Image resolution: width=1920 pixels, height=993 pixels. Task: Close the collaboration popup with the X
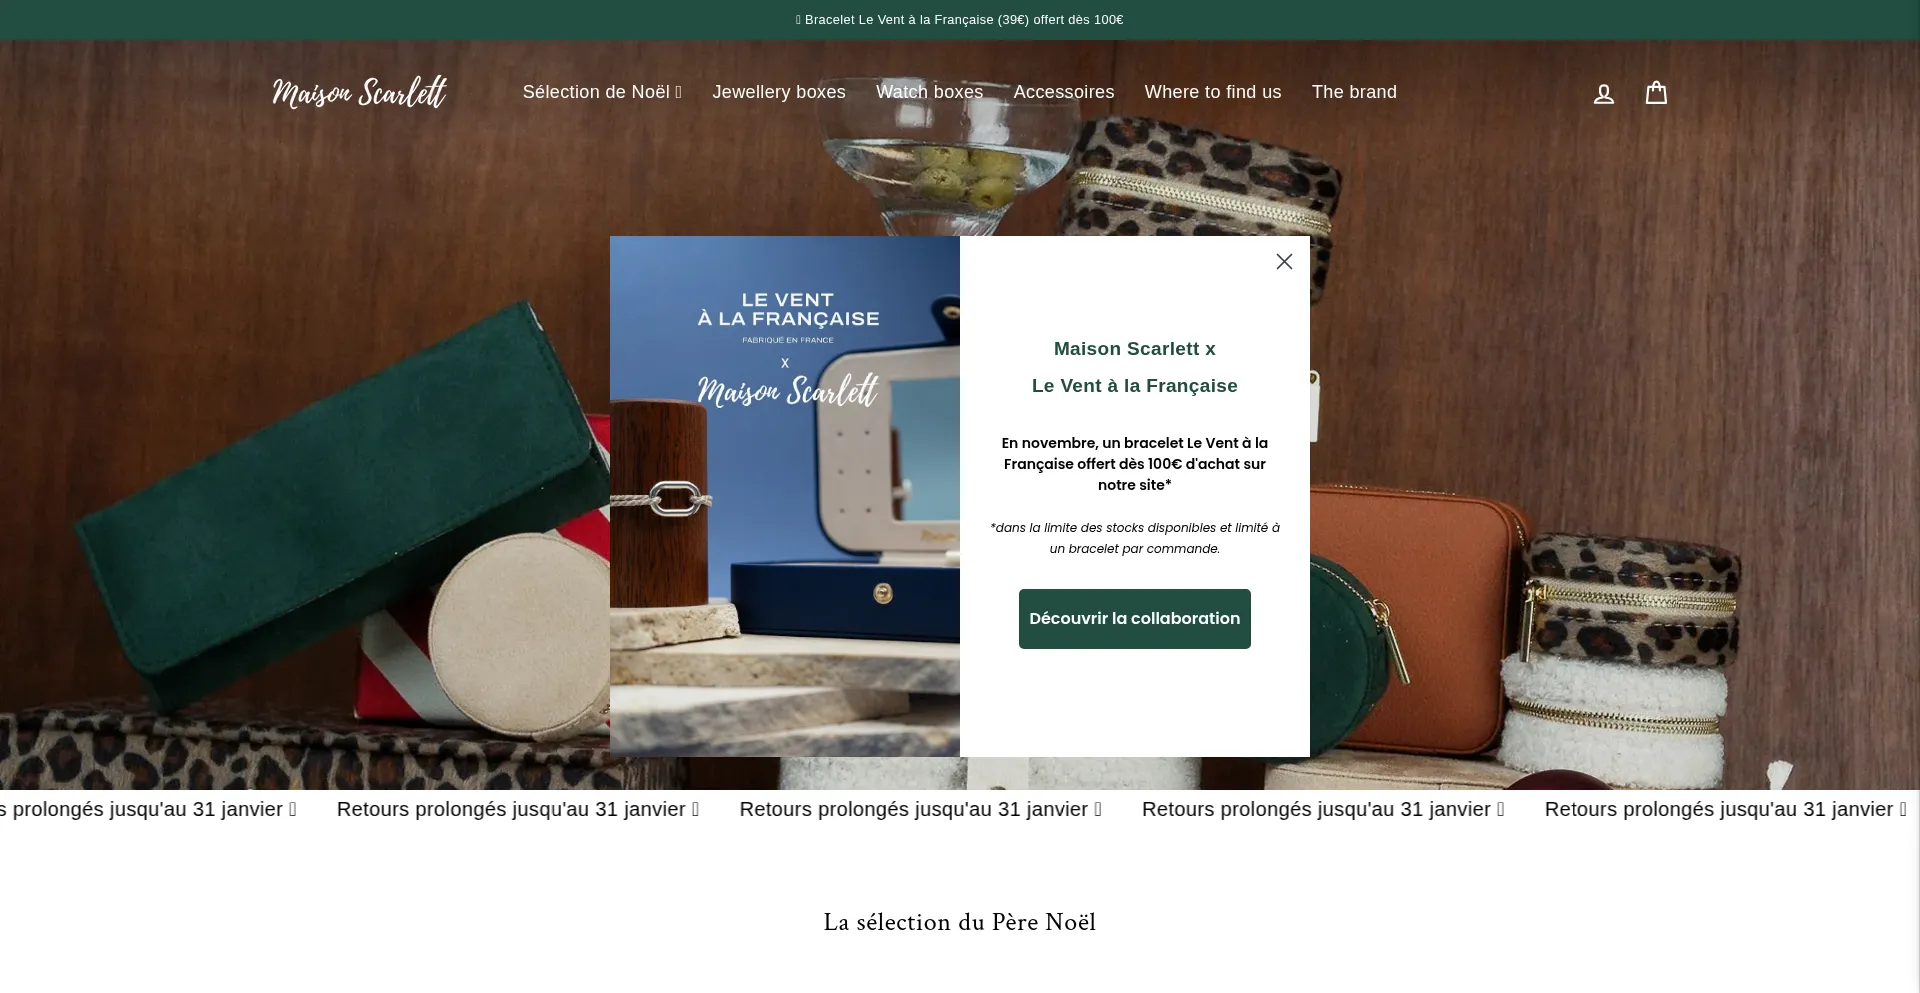[1284, 261]
